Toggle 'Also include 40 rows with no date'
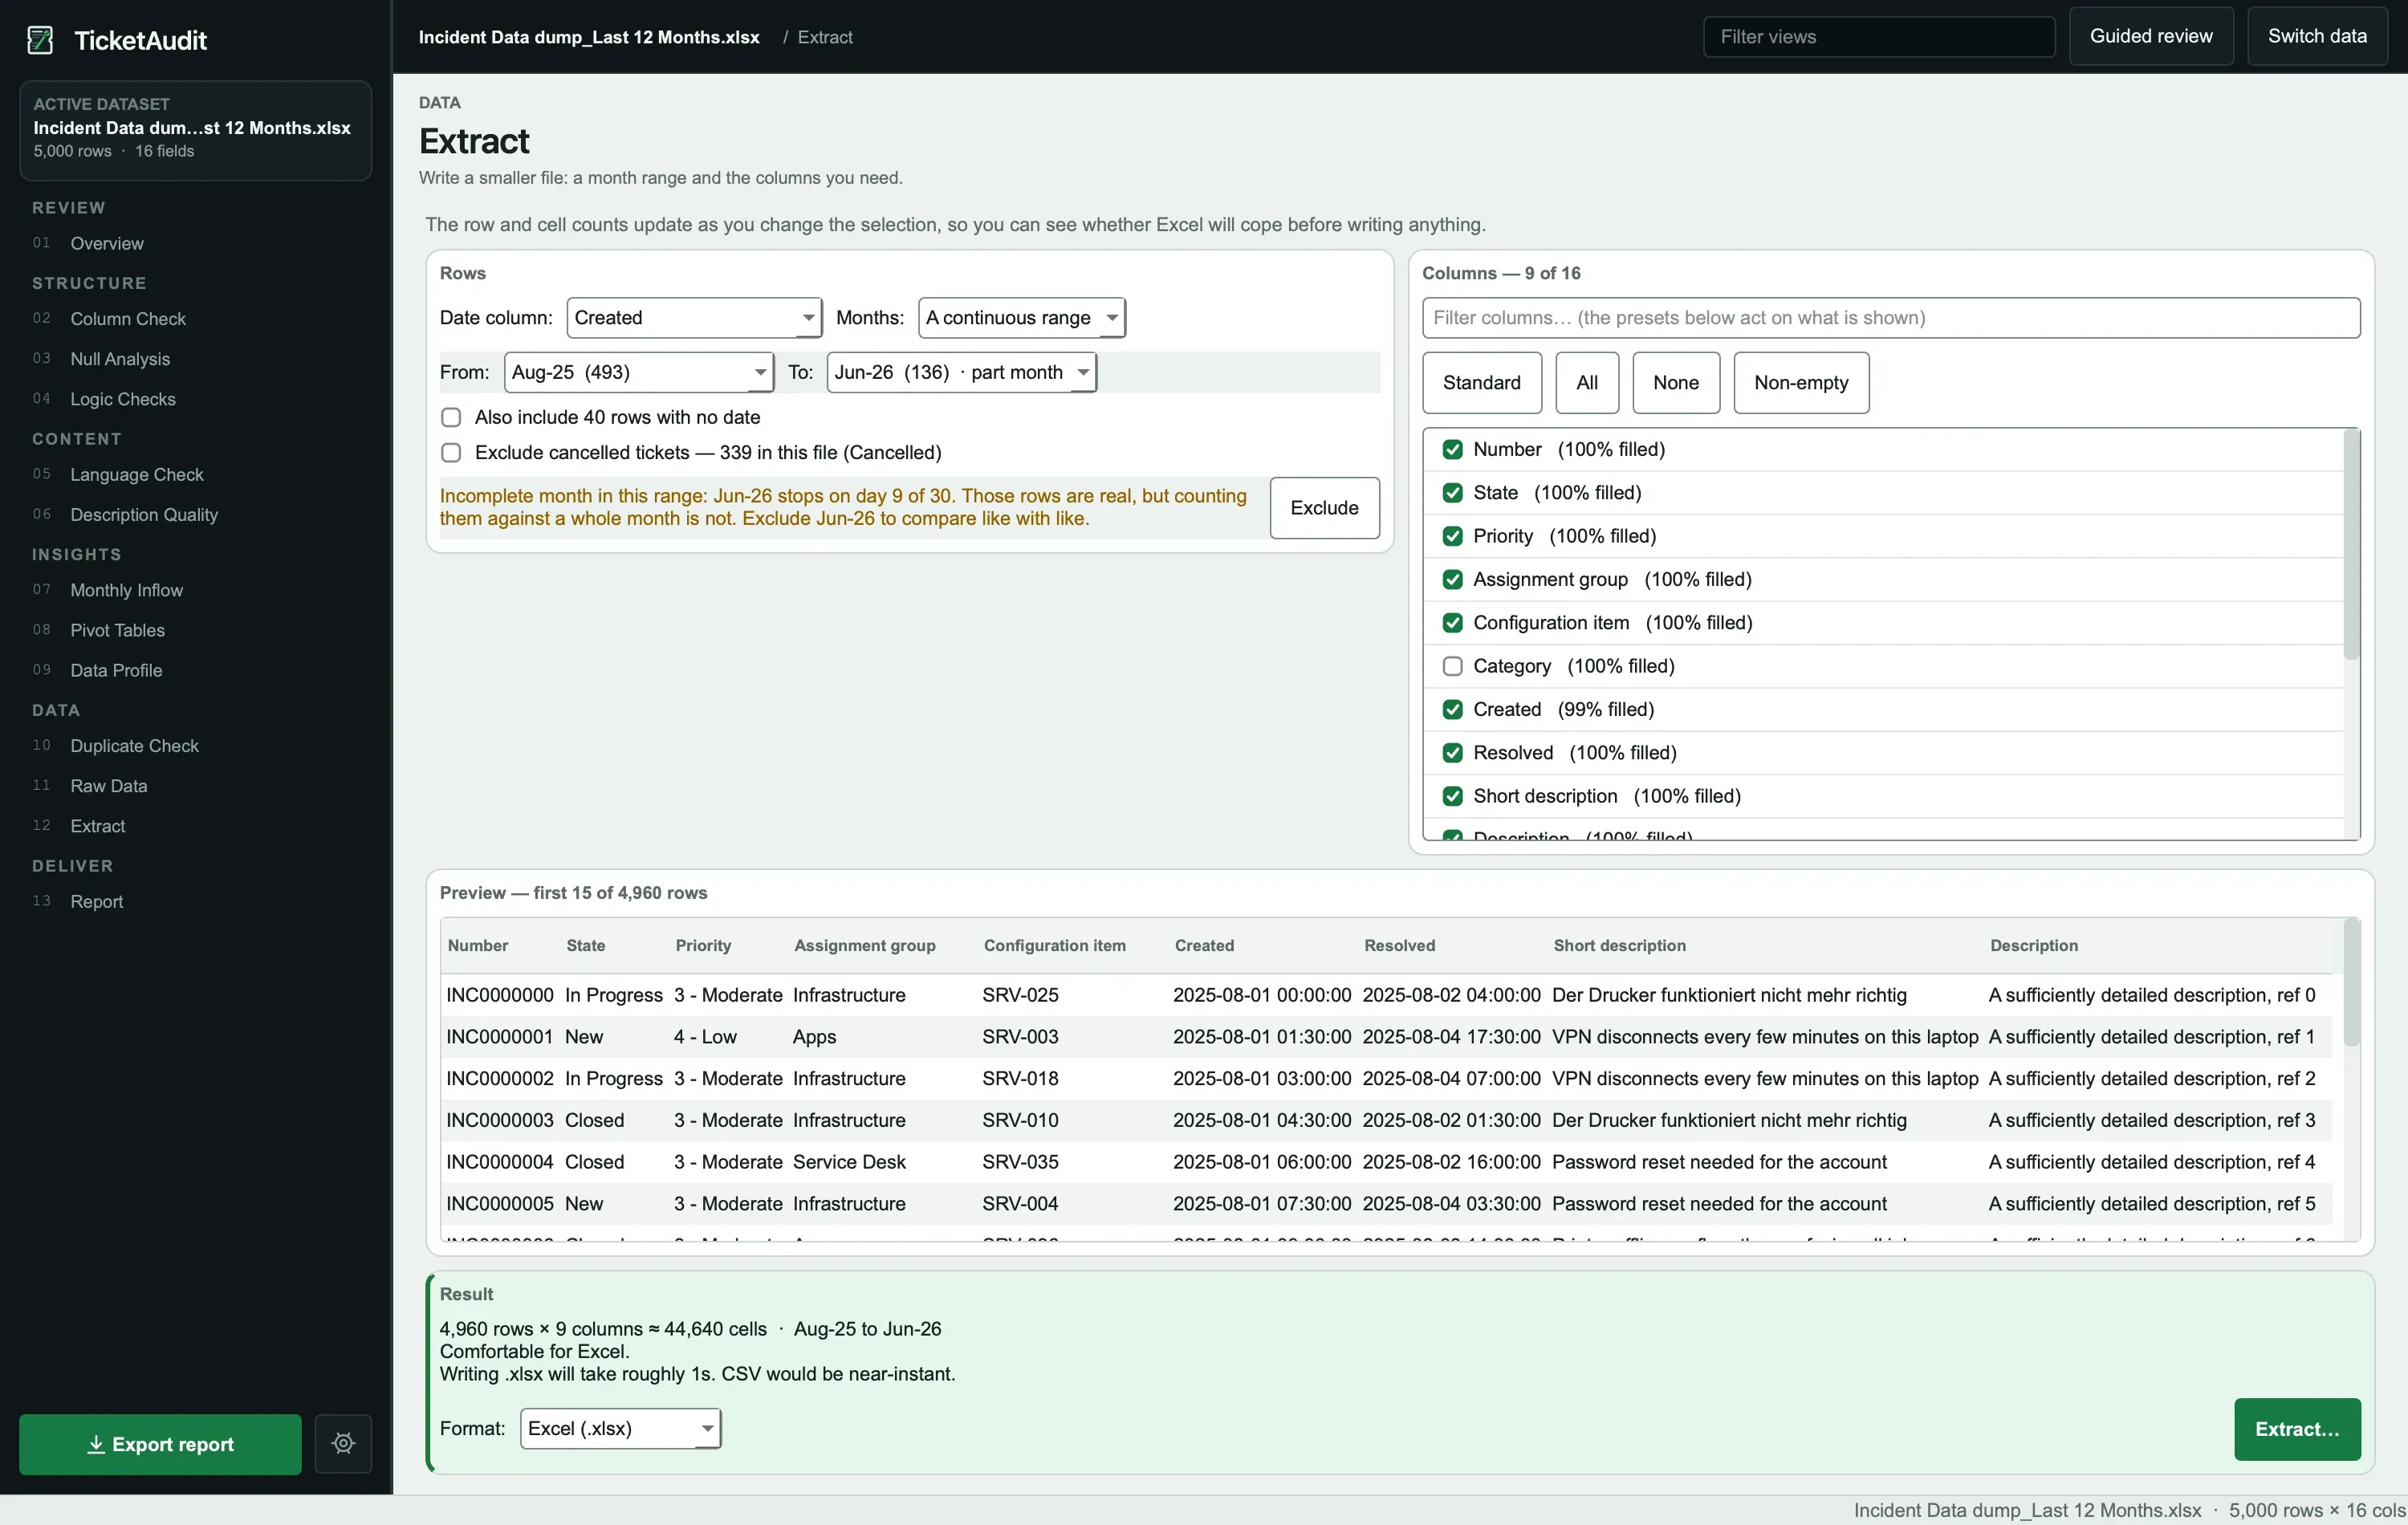 451,417
